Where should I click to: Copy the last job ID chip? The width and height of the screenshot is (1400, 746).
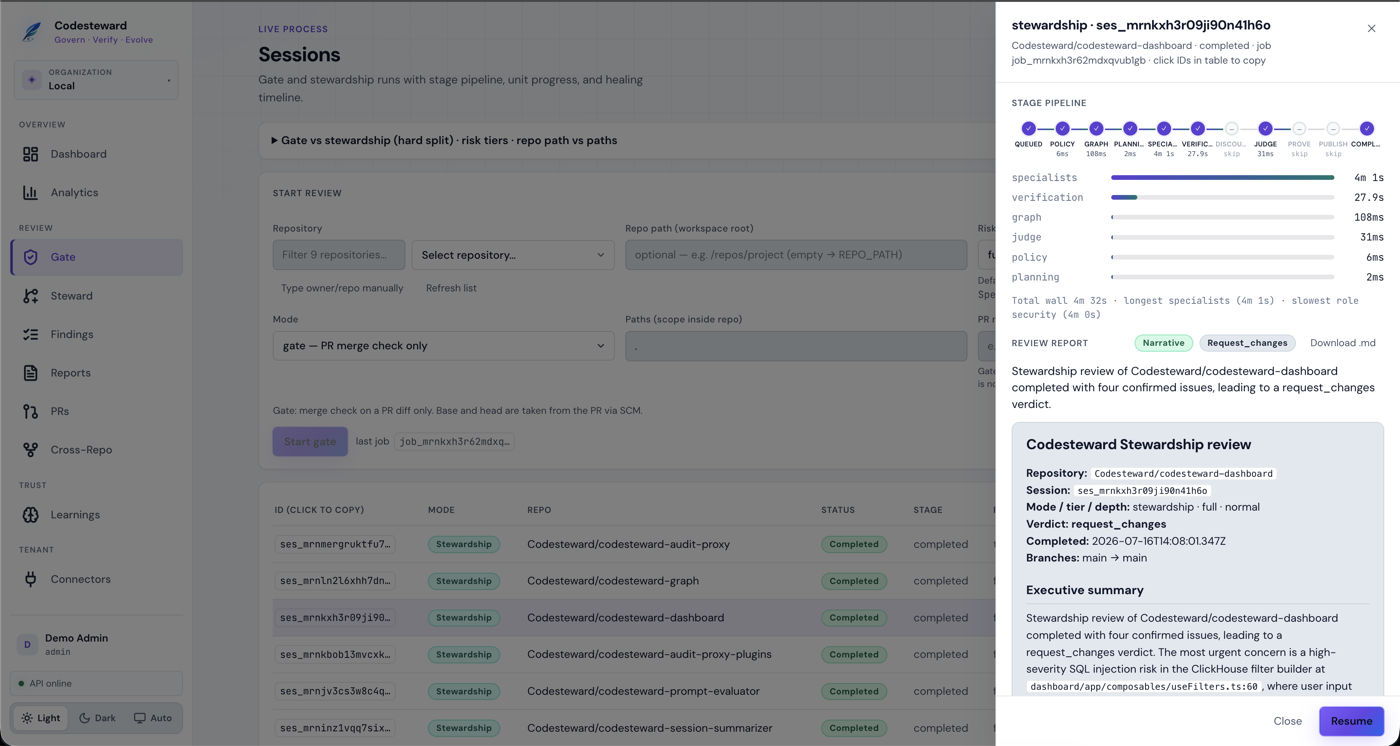click(x=454, y=442)
